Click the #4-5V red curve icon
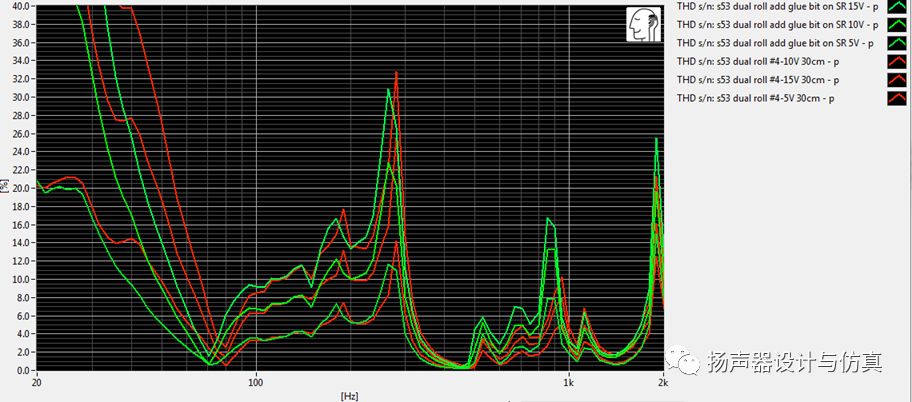 pos(896,97)
